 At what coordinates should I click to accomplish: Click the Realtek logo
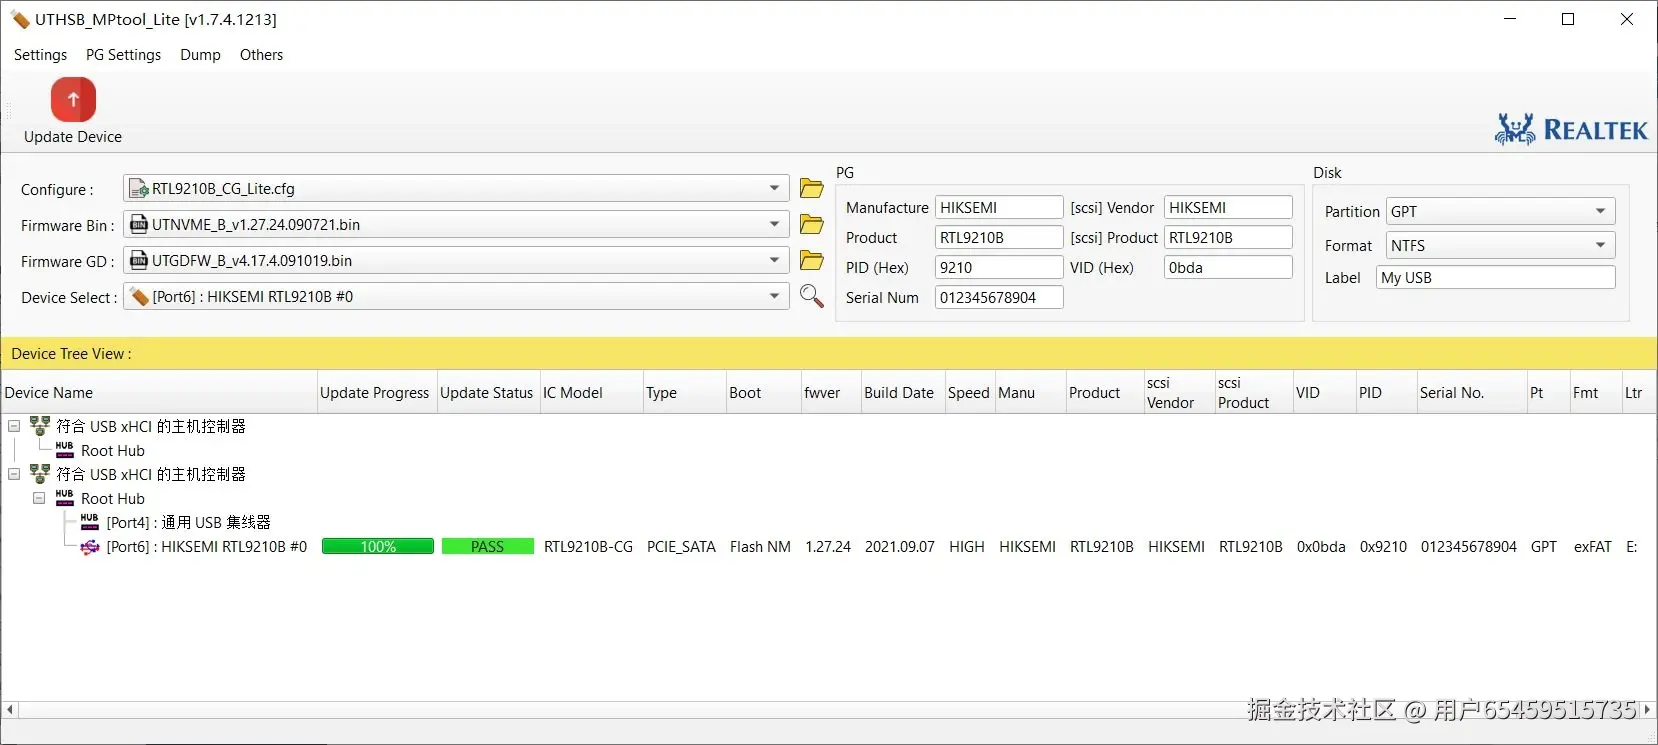(x=1571, y=129)
